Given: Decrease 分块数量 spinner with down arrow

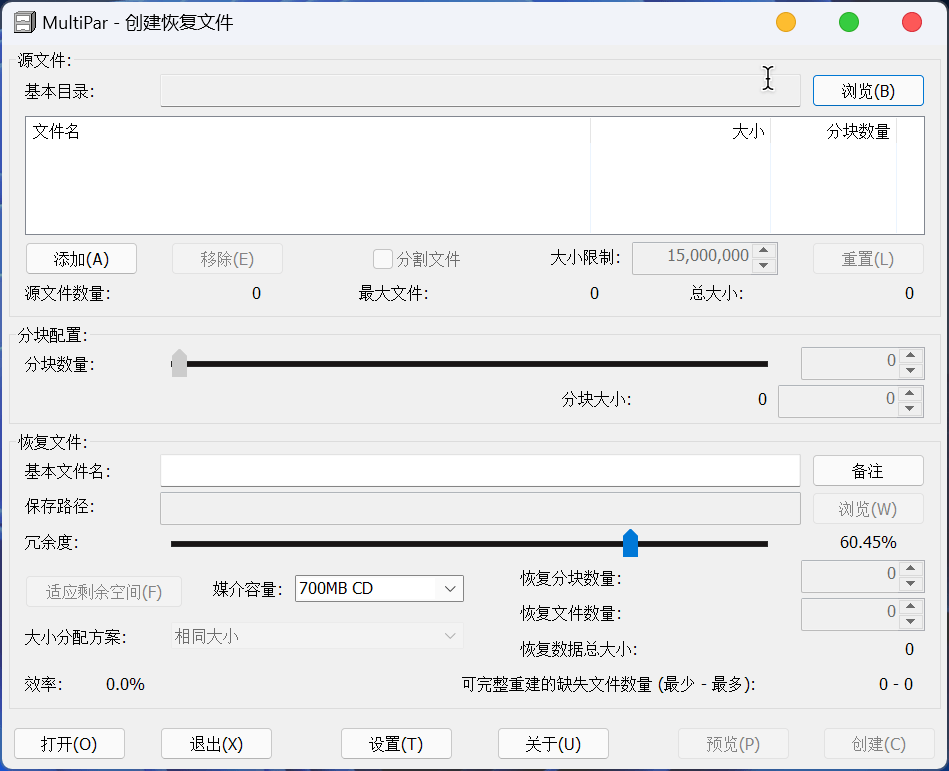Looking at the screenshot, I should pyautogui.click(x=911, y=370).
